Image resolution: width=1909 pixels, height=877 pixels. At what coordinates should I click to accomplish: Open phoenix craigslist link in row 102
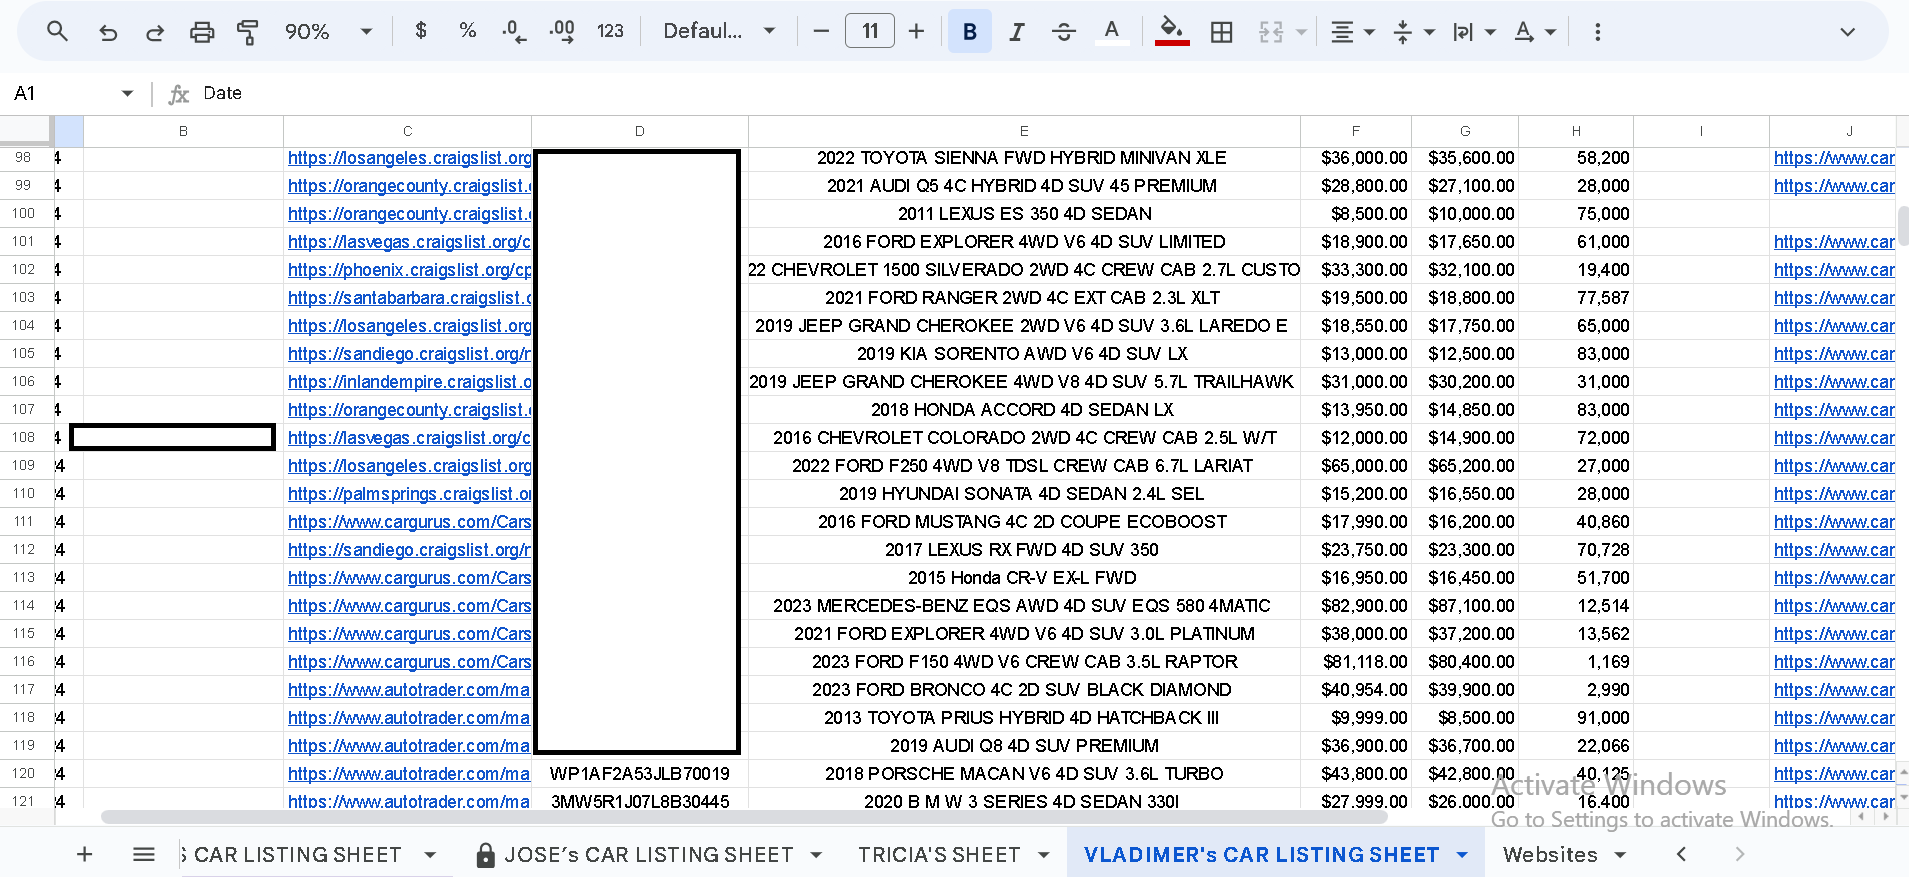[x=410, y=270]
